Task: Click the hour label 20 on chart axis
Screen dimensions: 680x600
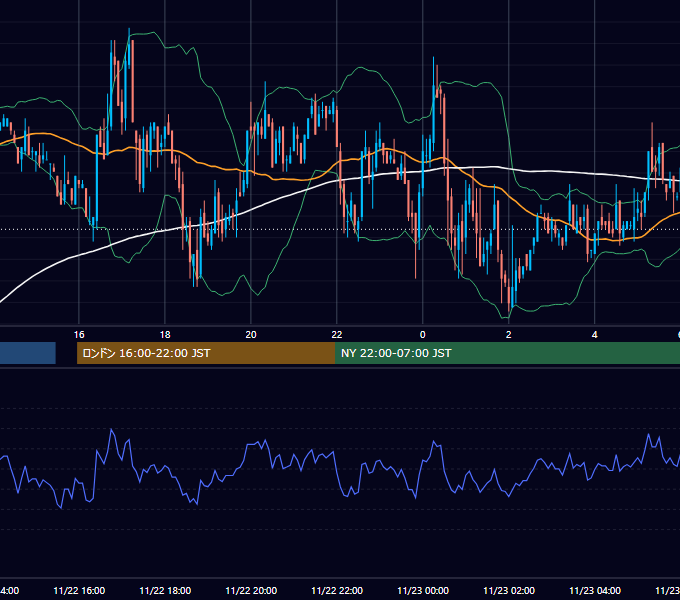Action: pyautogui.click(x=251, y=335)
